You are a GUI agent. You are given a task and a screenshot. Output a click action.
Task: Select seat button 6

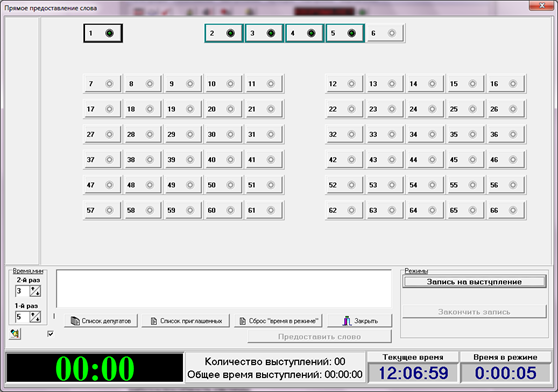[x=385, y=33]
